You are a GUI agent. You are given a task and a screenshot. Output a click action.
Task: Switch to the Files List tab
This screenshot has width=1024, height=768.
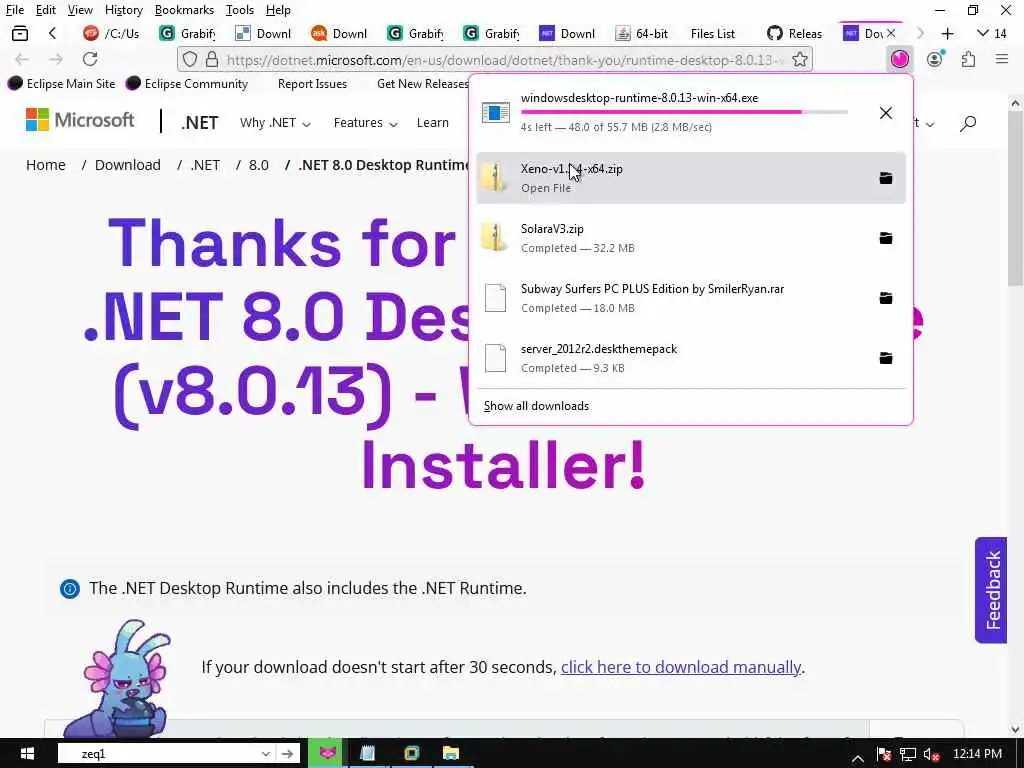coord(712,33)
